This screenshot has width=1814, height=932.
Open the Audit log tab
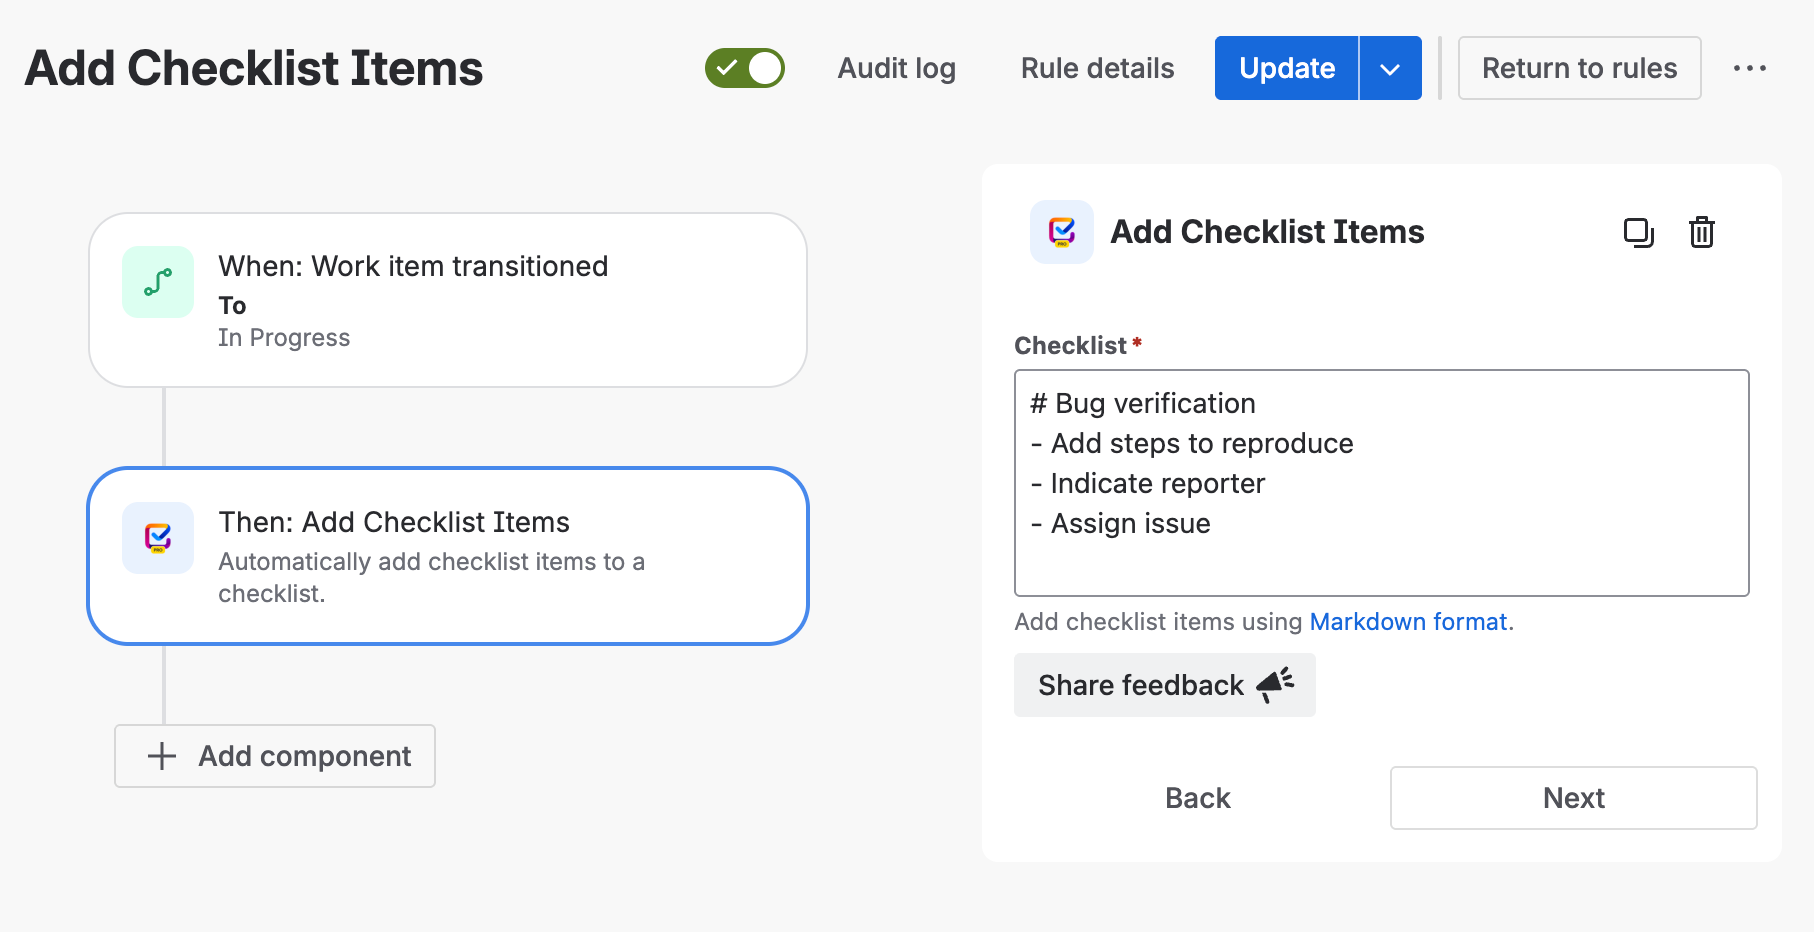[897, 68]
